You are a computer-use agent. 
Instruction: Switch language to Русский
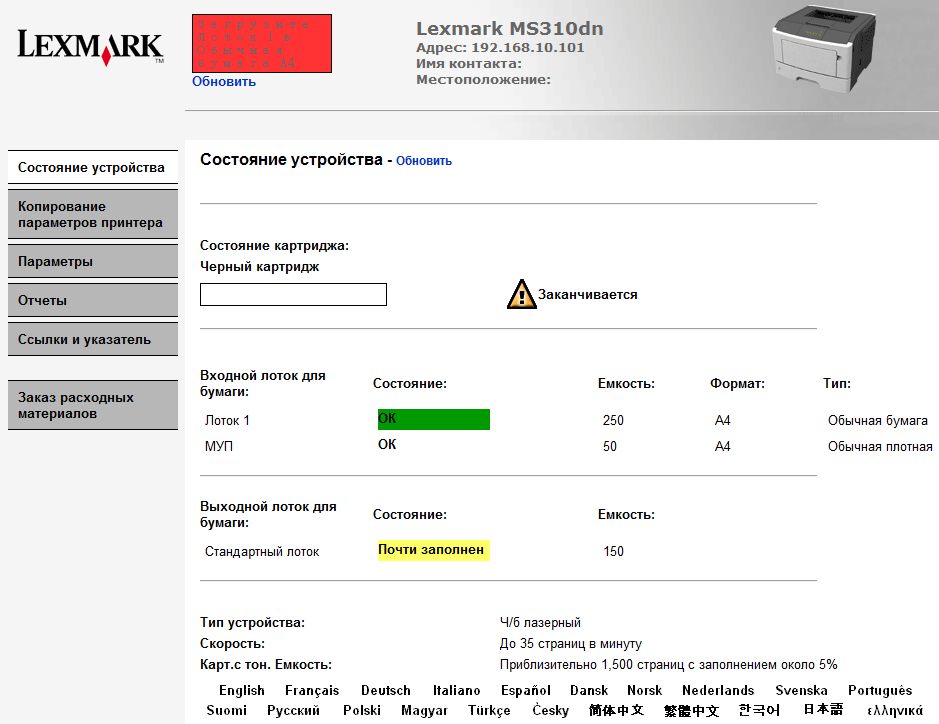293,710
